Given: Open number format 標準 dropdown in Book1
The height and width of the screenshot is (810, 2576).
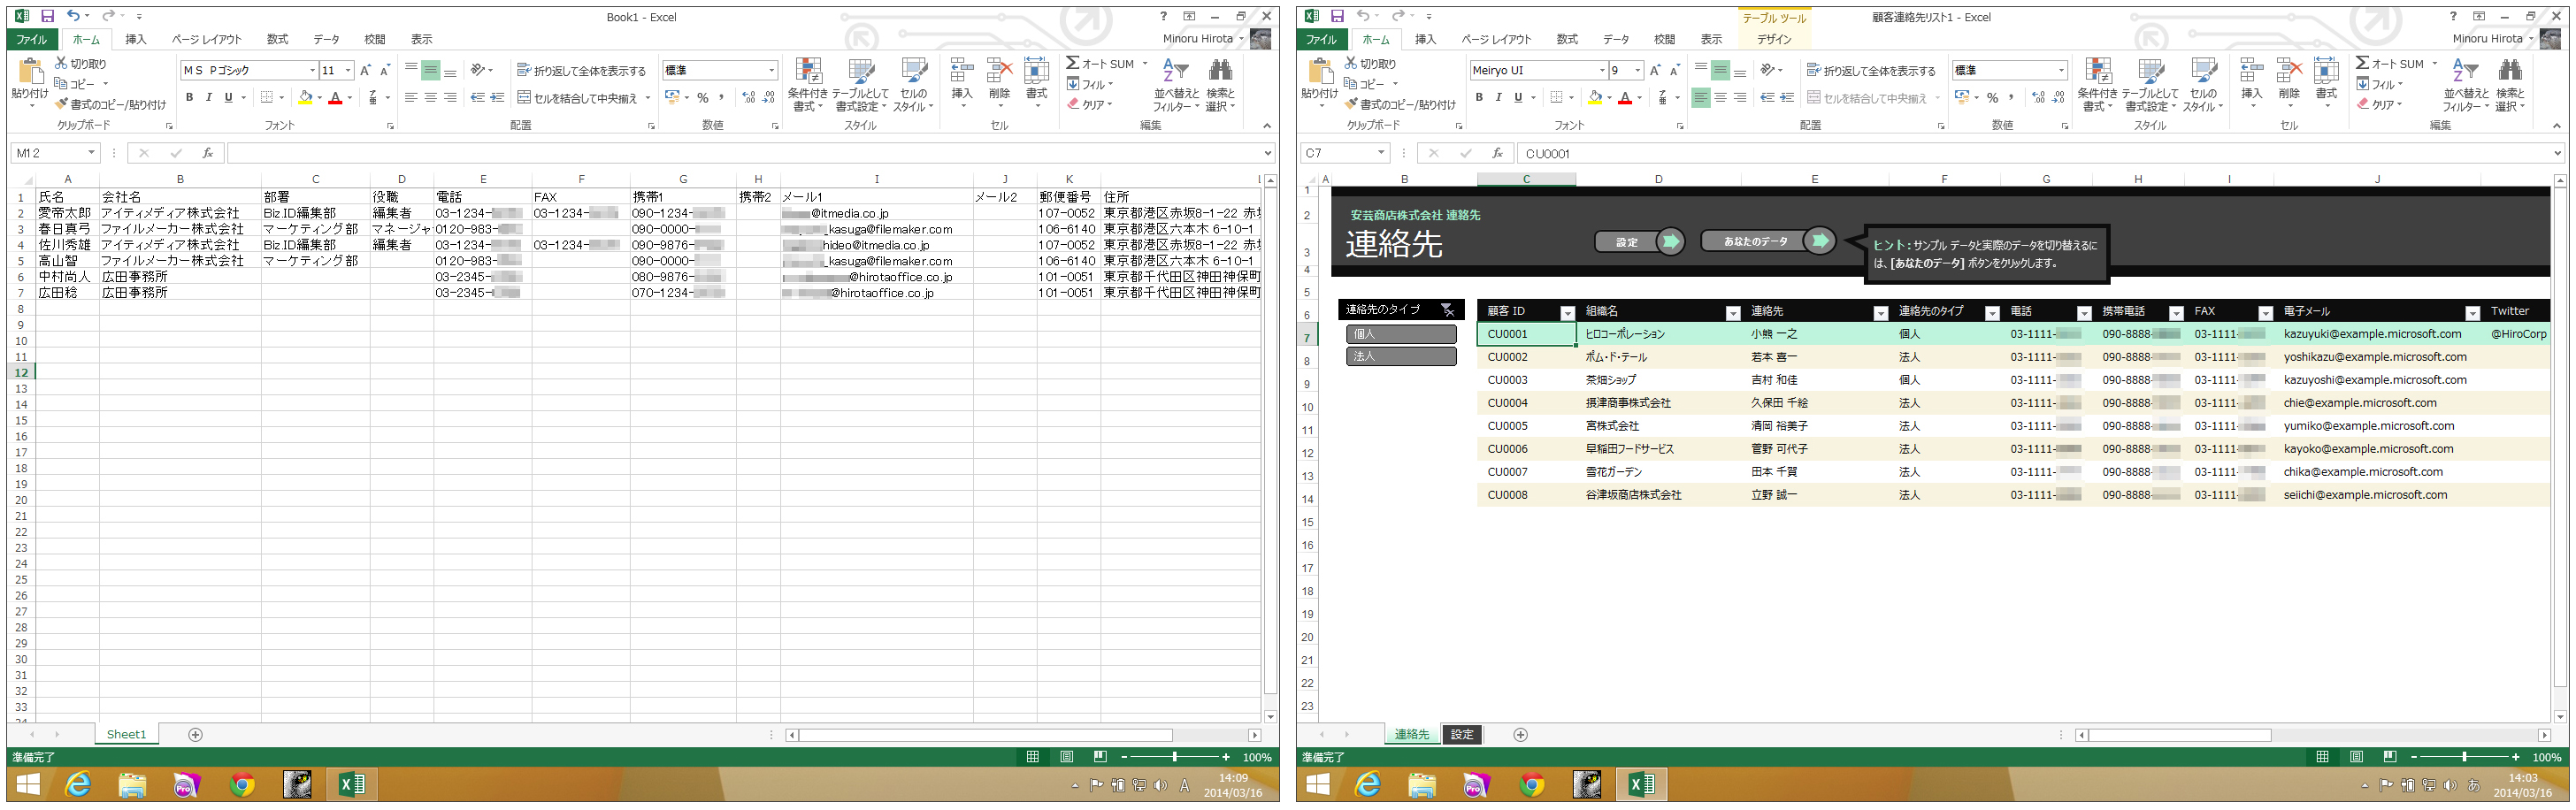Looking at the screenshot, I should (772, 70).
